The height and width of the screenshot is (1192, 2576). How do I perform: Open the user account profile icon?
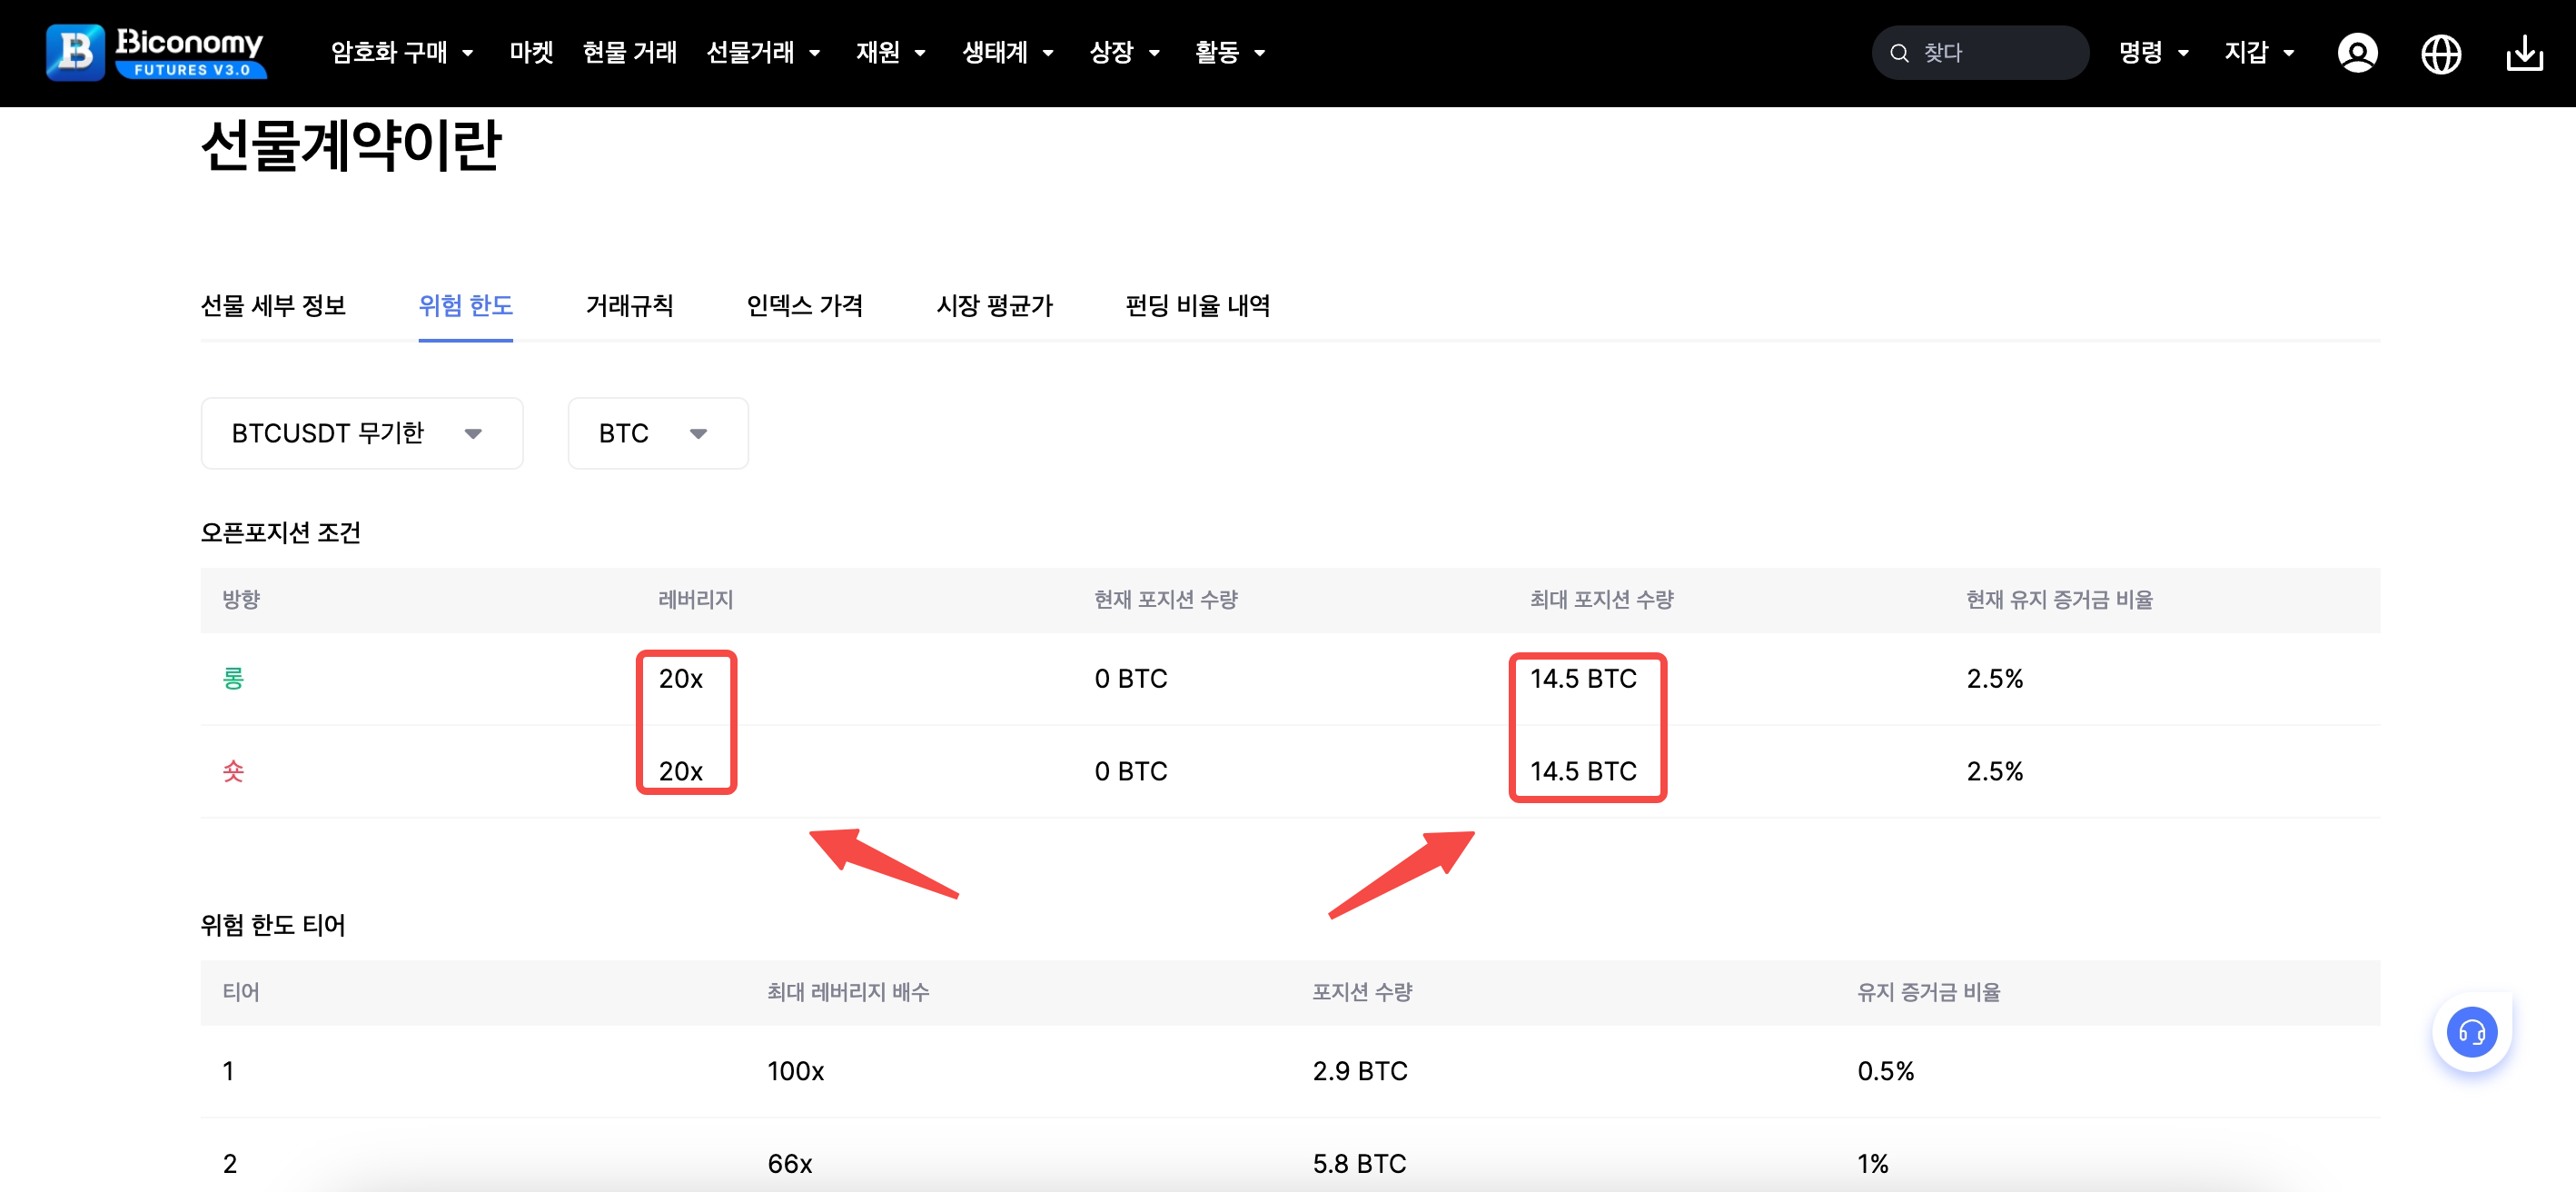2357,53
